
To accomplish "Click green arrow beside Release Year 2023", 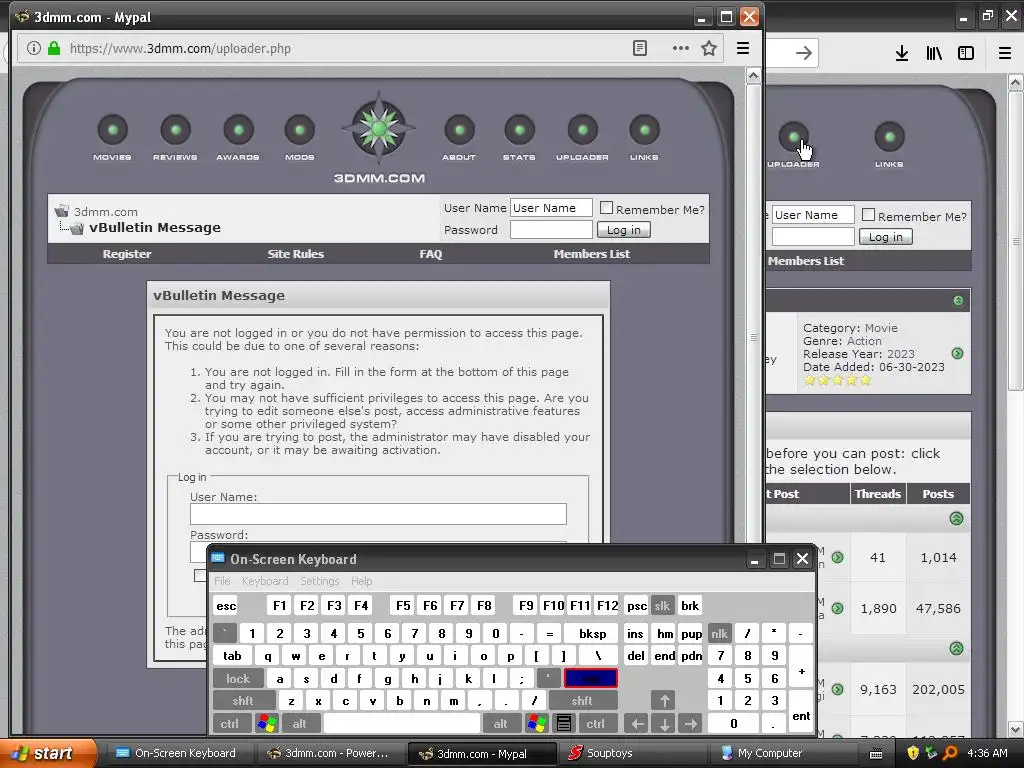I will [x=957, y=353].
